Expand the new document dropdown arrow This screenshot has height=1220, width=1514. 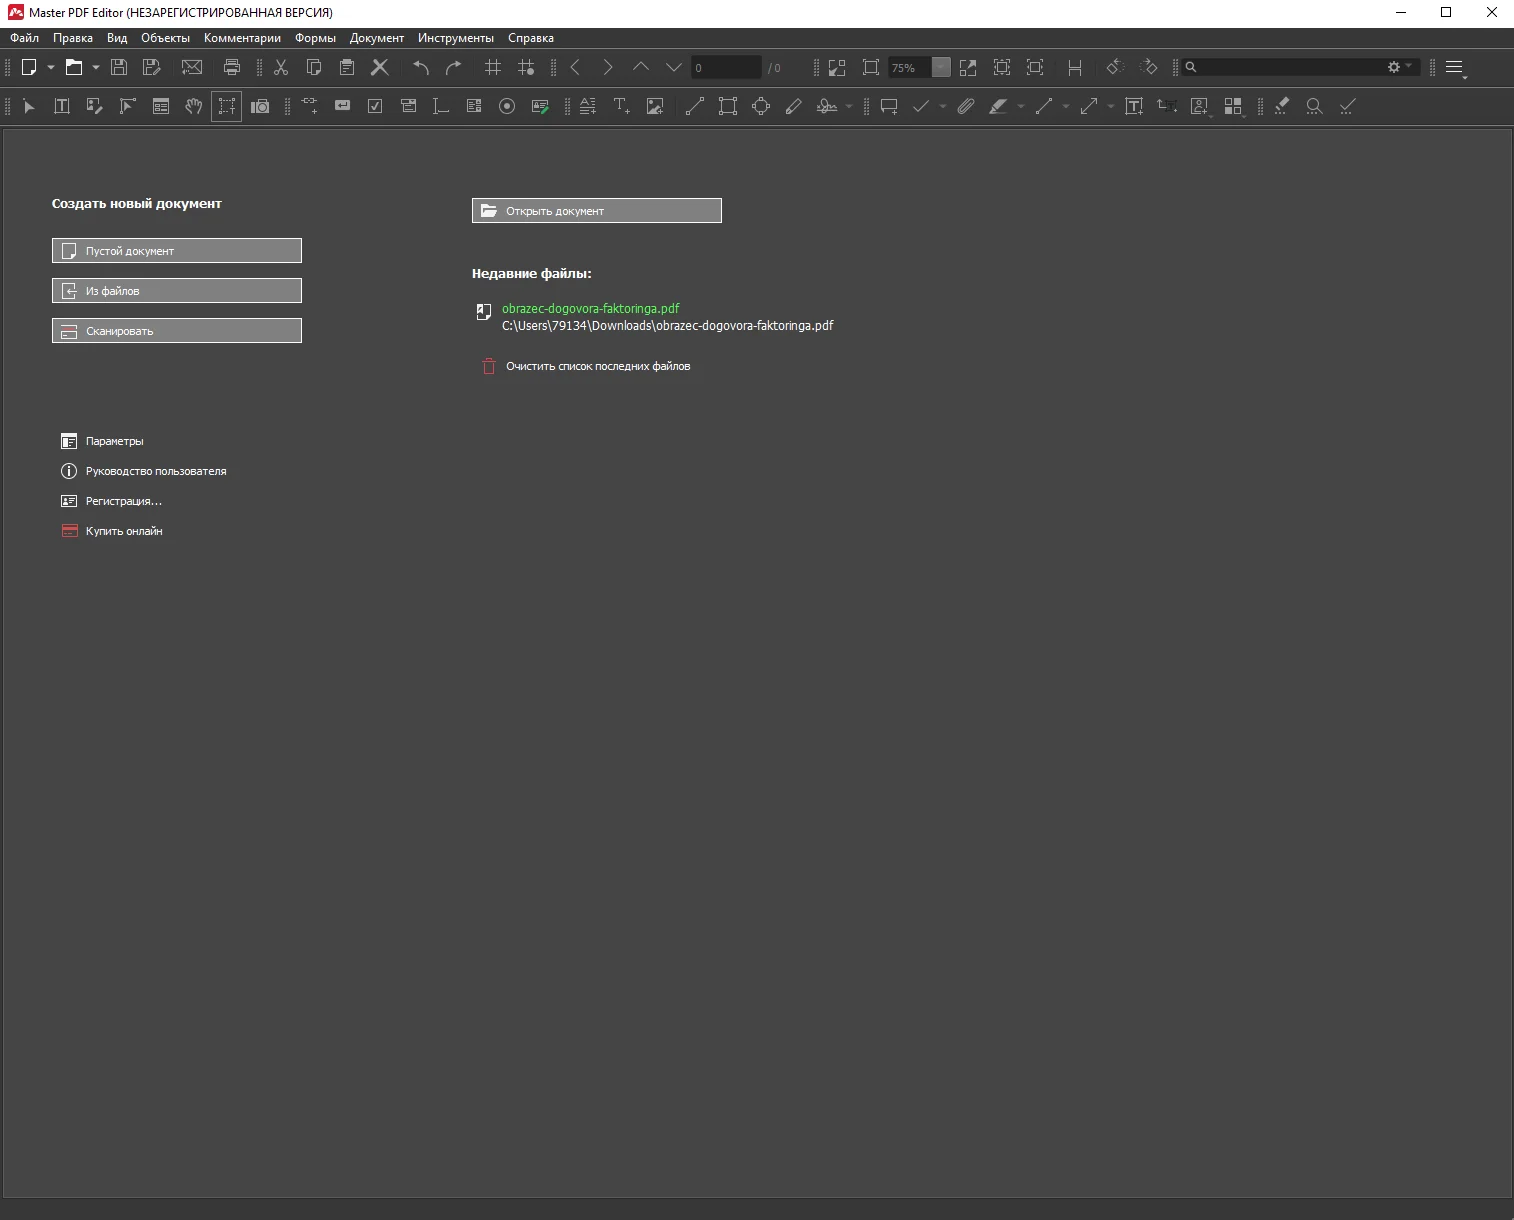tap(51, 67)
